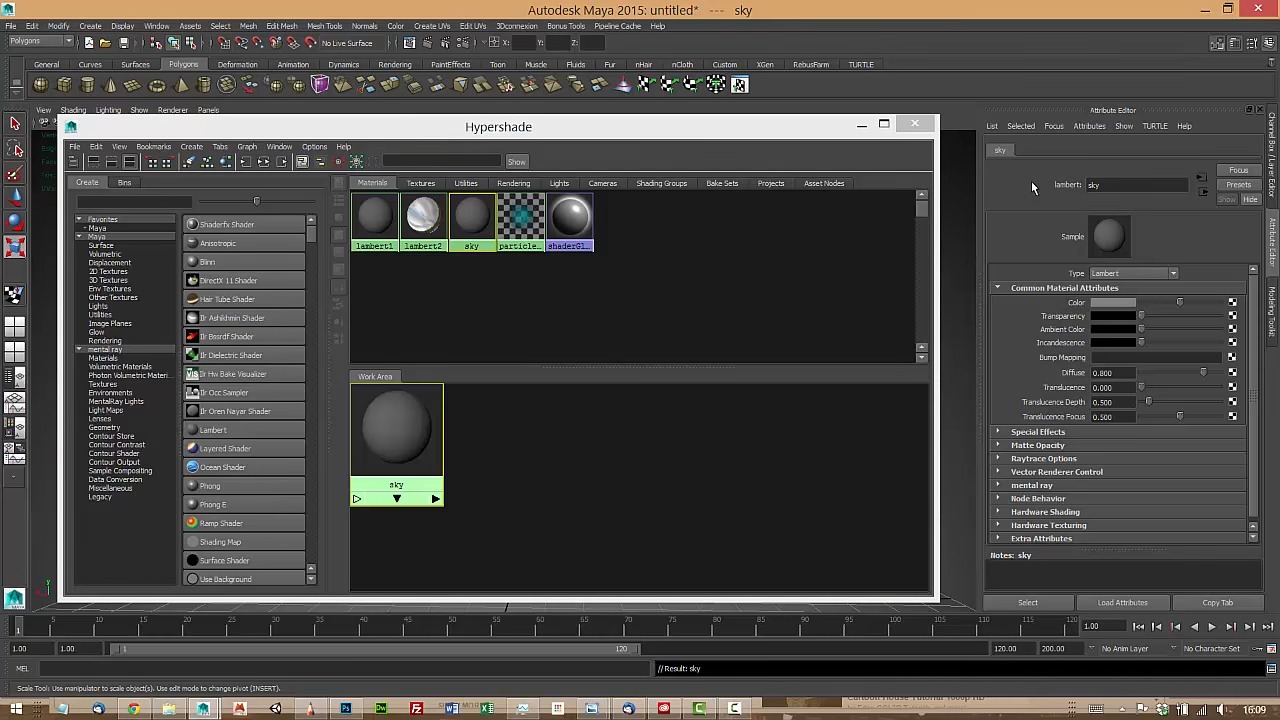Open the Hypershade Bookmarks menu
1280x720 pixels.
pos(153,147)
